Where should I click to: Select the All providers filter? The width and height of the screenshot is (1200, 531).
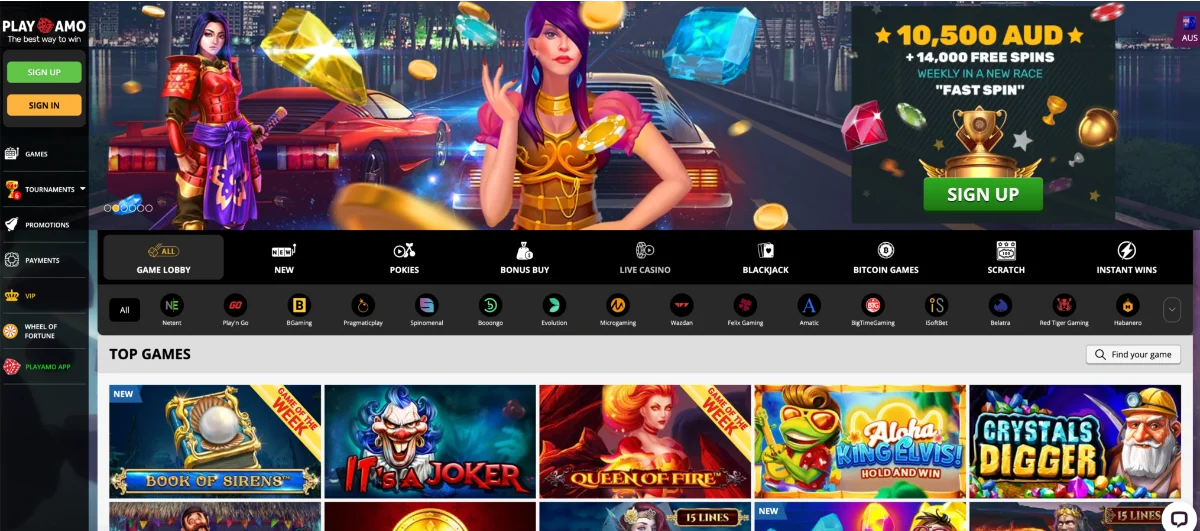[125, 310]
